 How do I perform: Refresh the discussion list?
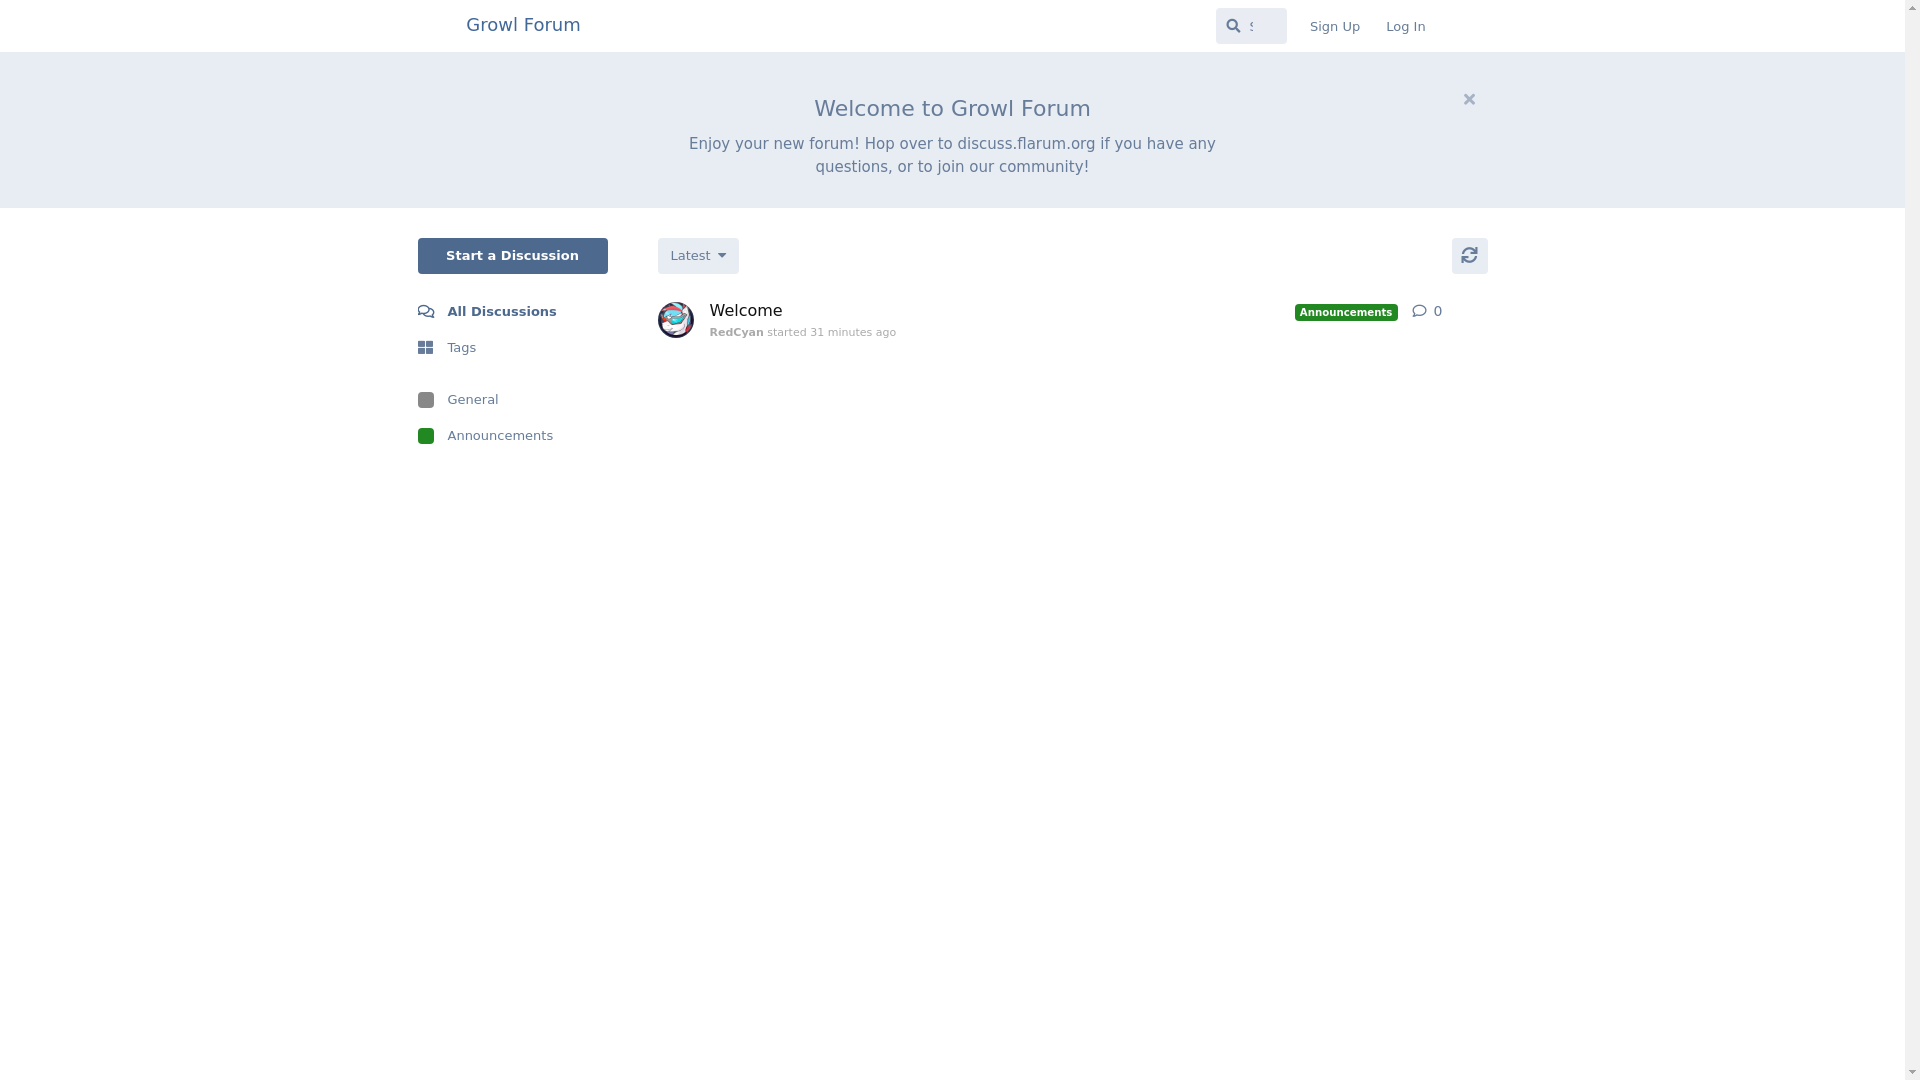[1469, 256]
